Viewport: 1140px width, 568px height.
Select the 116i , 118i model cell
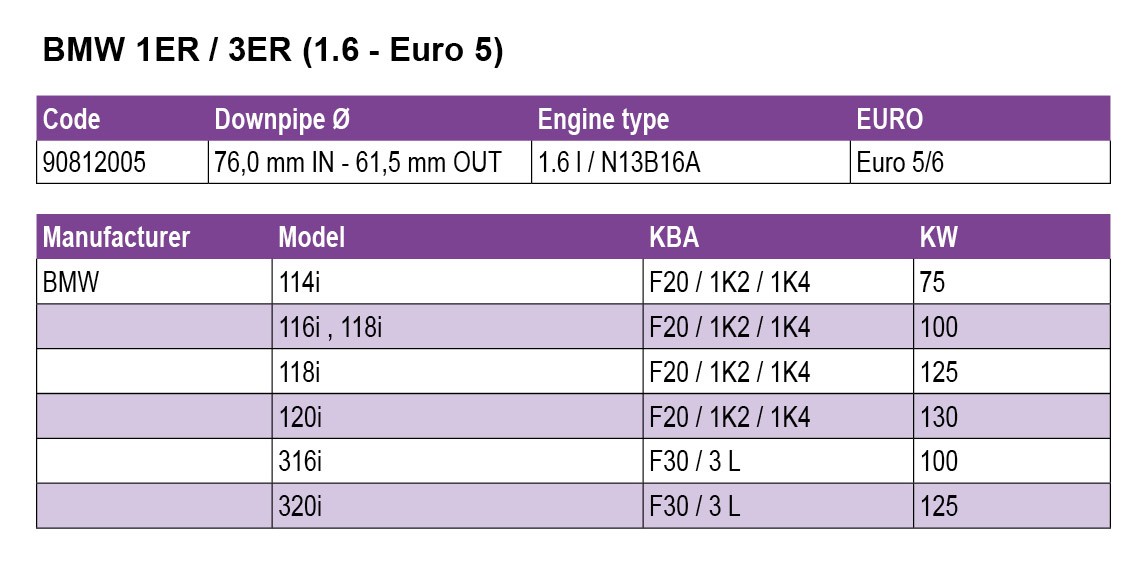(x=330, y=327)
